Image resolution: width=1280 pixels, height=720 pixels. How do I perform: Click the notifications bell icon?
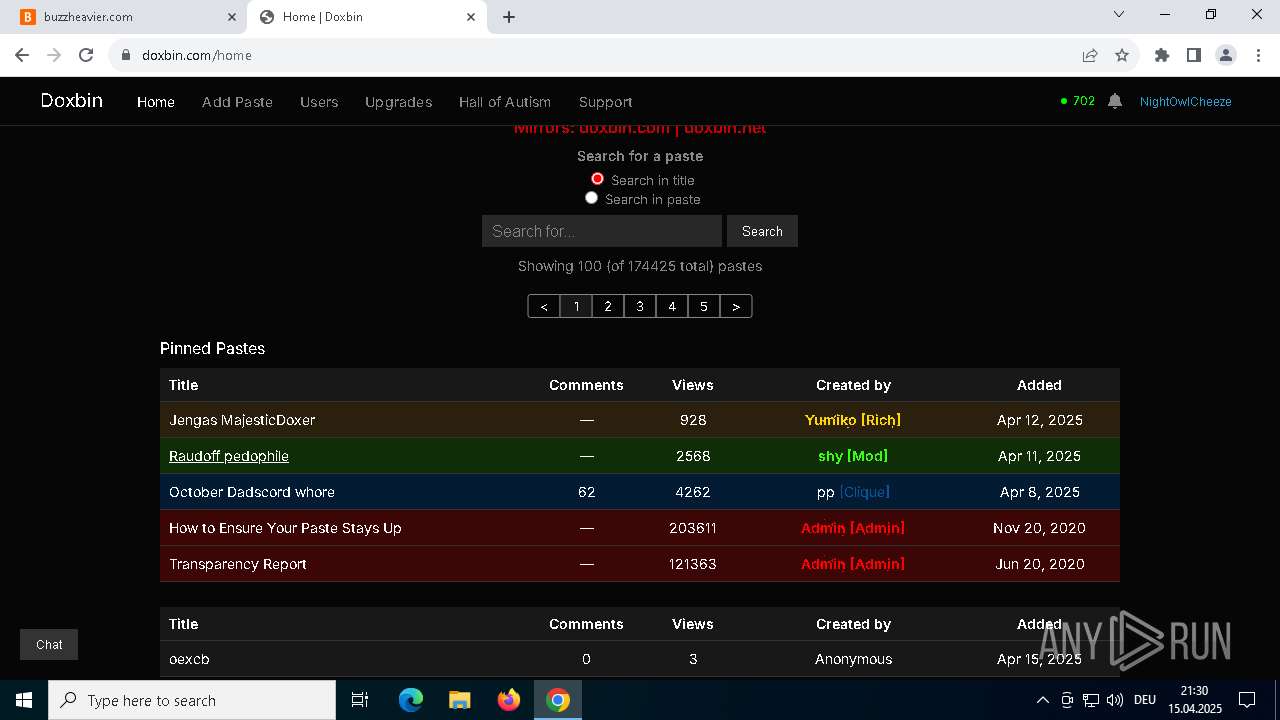pyautogui.click(x=1115, y=101)
